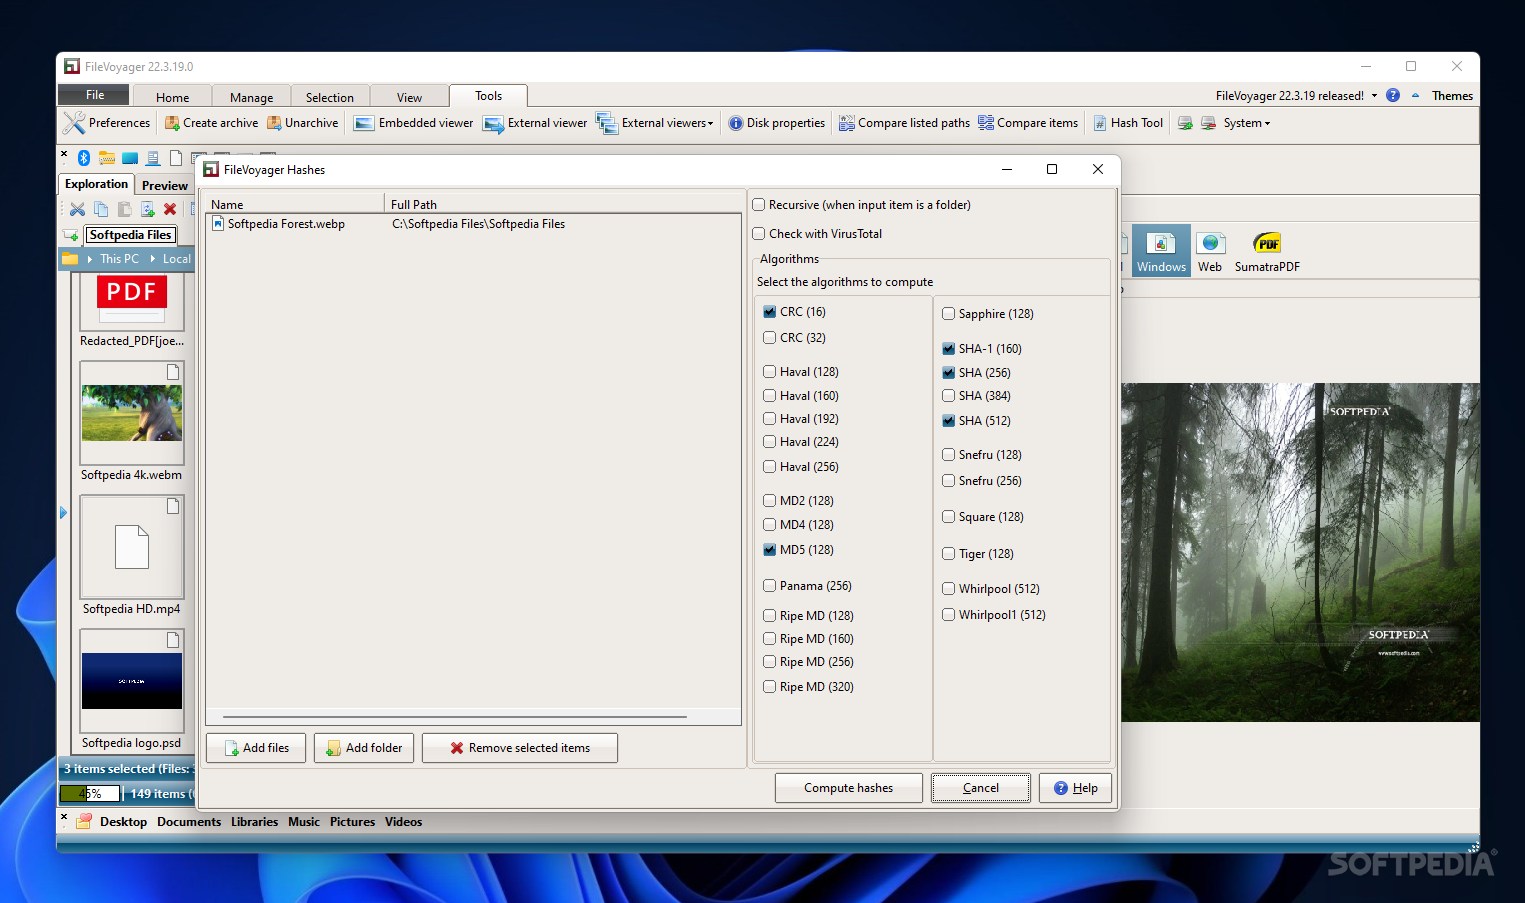Image resolution: width=1525 pixels, height=903 pixels.
Task: Switch to the View ribbon tab
Action: [x=409, y=97]
